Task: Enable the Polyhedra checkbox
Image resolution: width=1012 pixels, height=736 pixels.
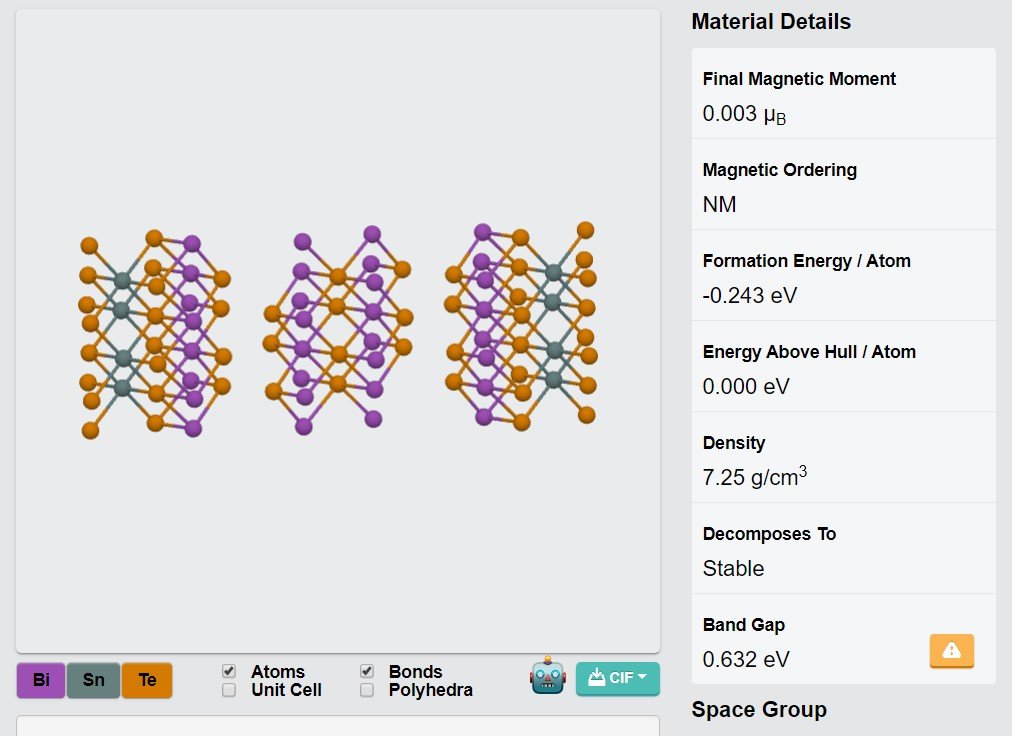Action: [367, 690]
